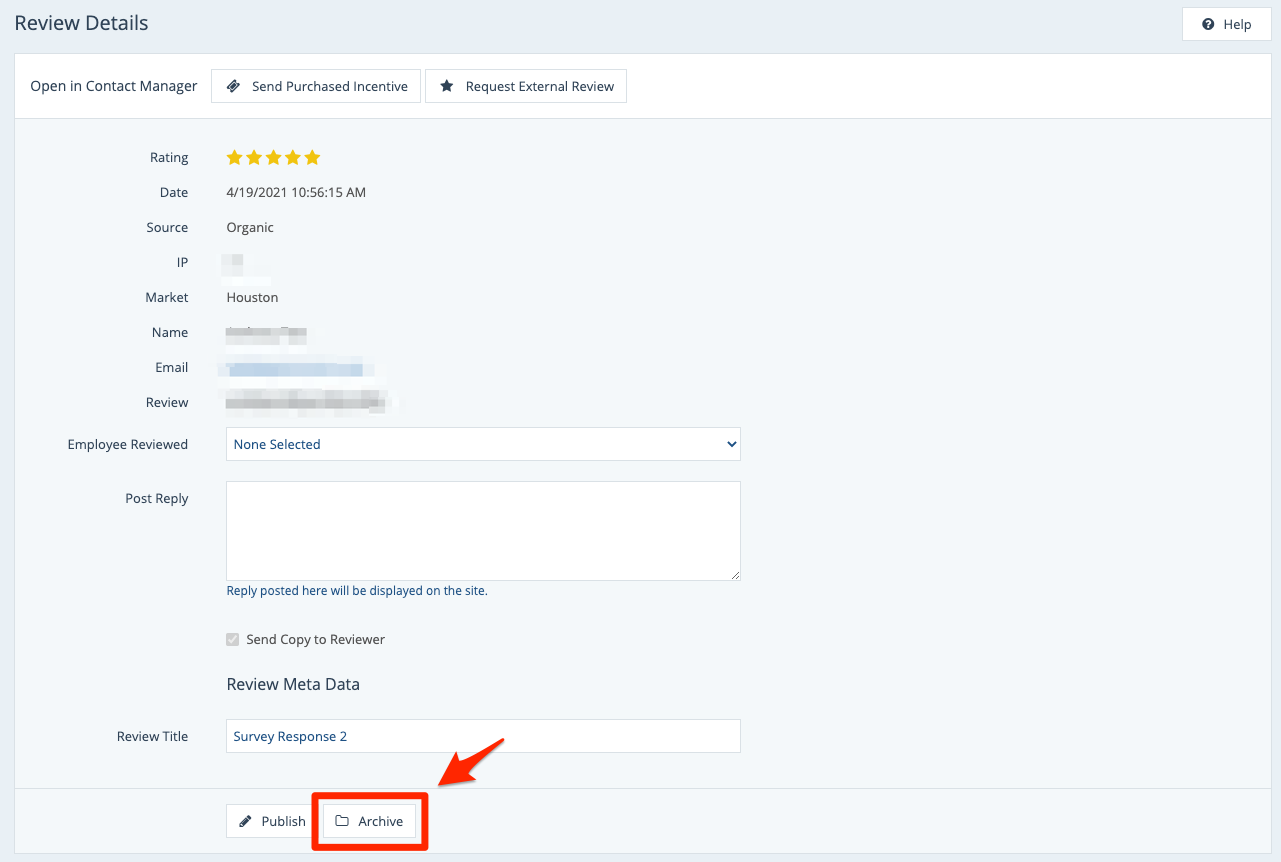Screen dimensions: 1281x862
Task: Focus the Post Reply text area
Action: coord(483,530)
